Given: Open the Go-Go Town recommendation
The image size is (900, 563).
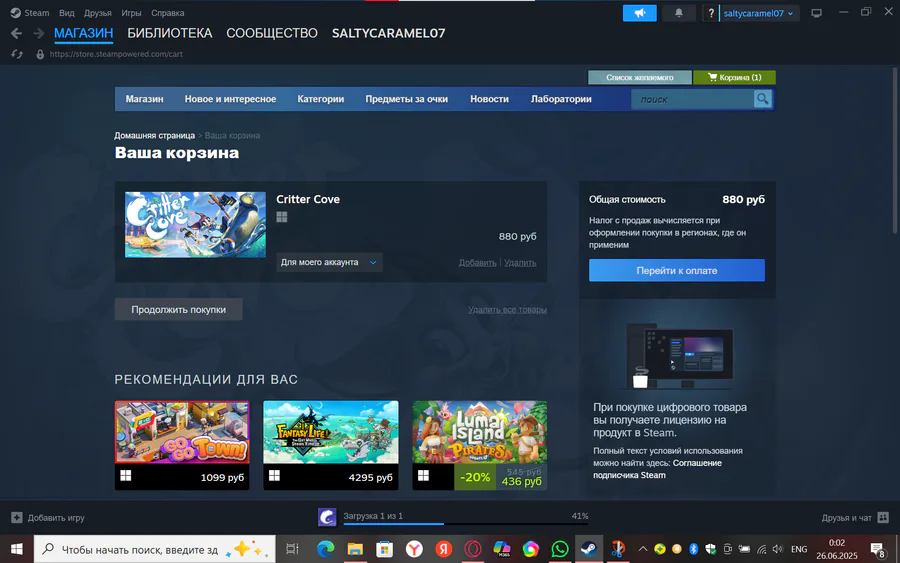Looking at the screenshot, I should click(182, 445).
